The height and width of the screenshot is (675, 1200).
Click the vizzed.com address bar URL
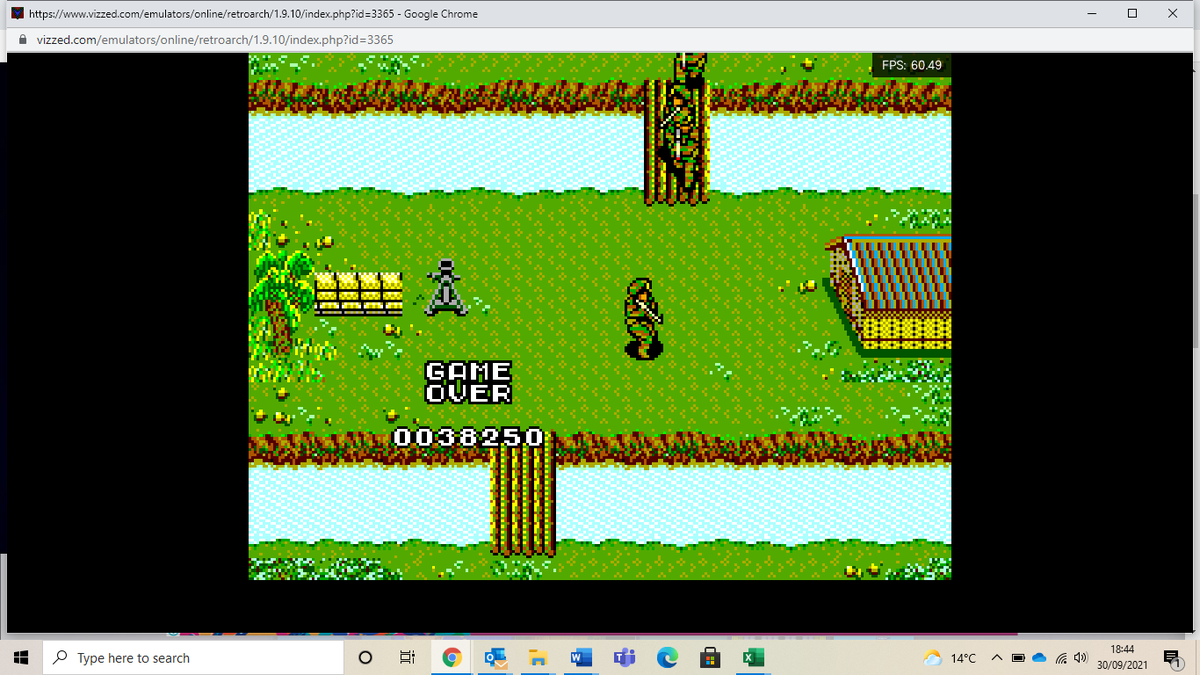click(x=215, y=40)
